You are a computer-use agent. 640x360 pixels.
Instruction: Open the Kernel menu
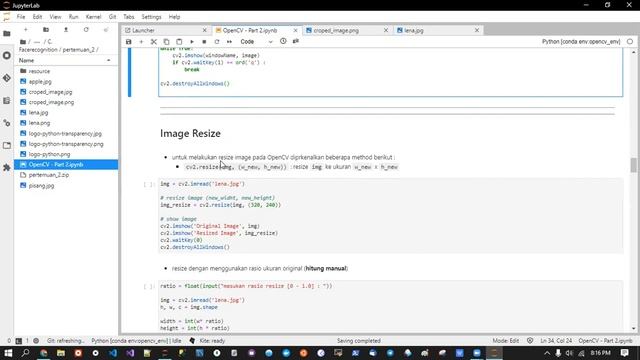(93, 17)
